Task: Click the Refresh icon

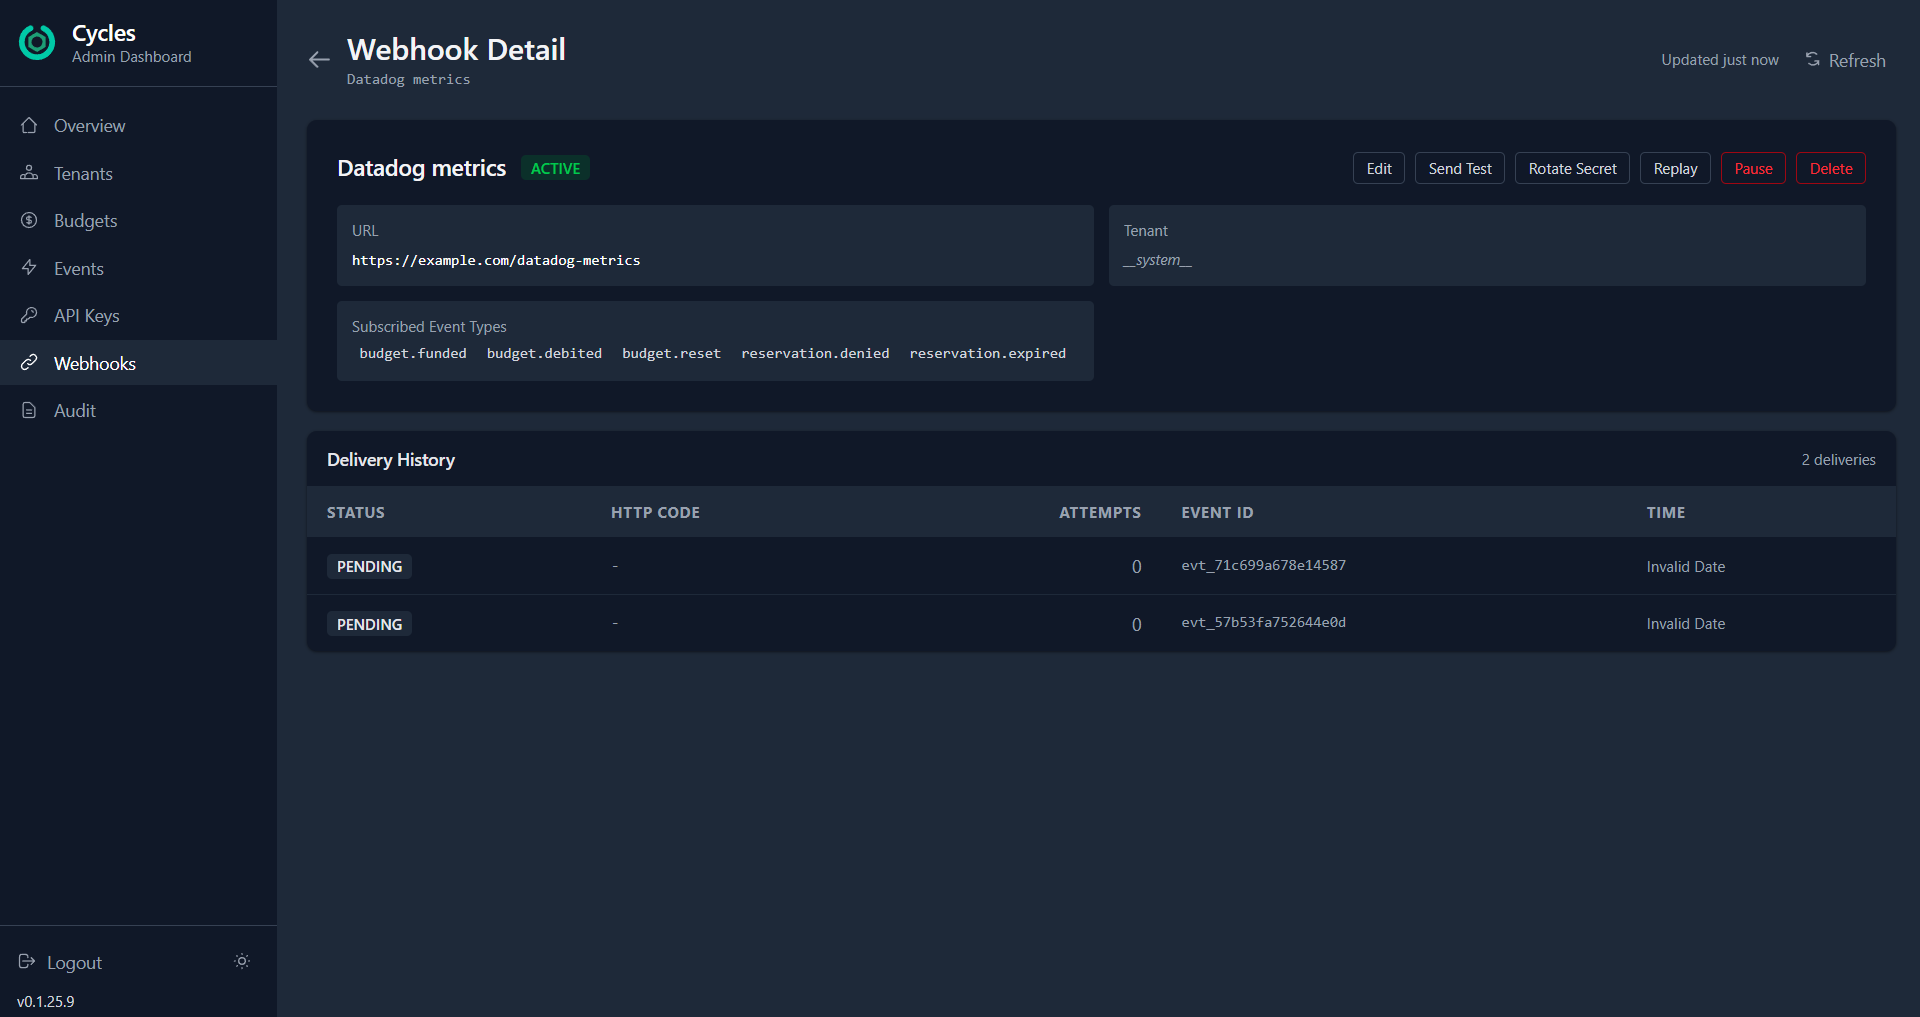Action: tap(1811, 58)
